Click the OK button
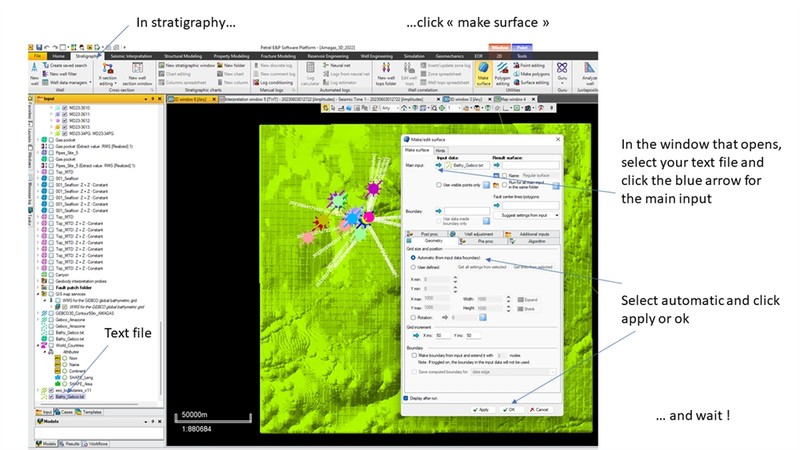 point(509,409)
